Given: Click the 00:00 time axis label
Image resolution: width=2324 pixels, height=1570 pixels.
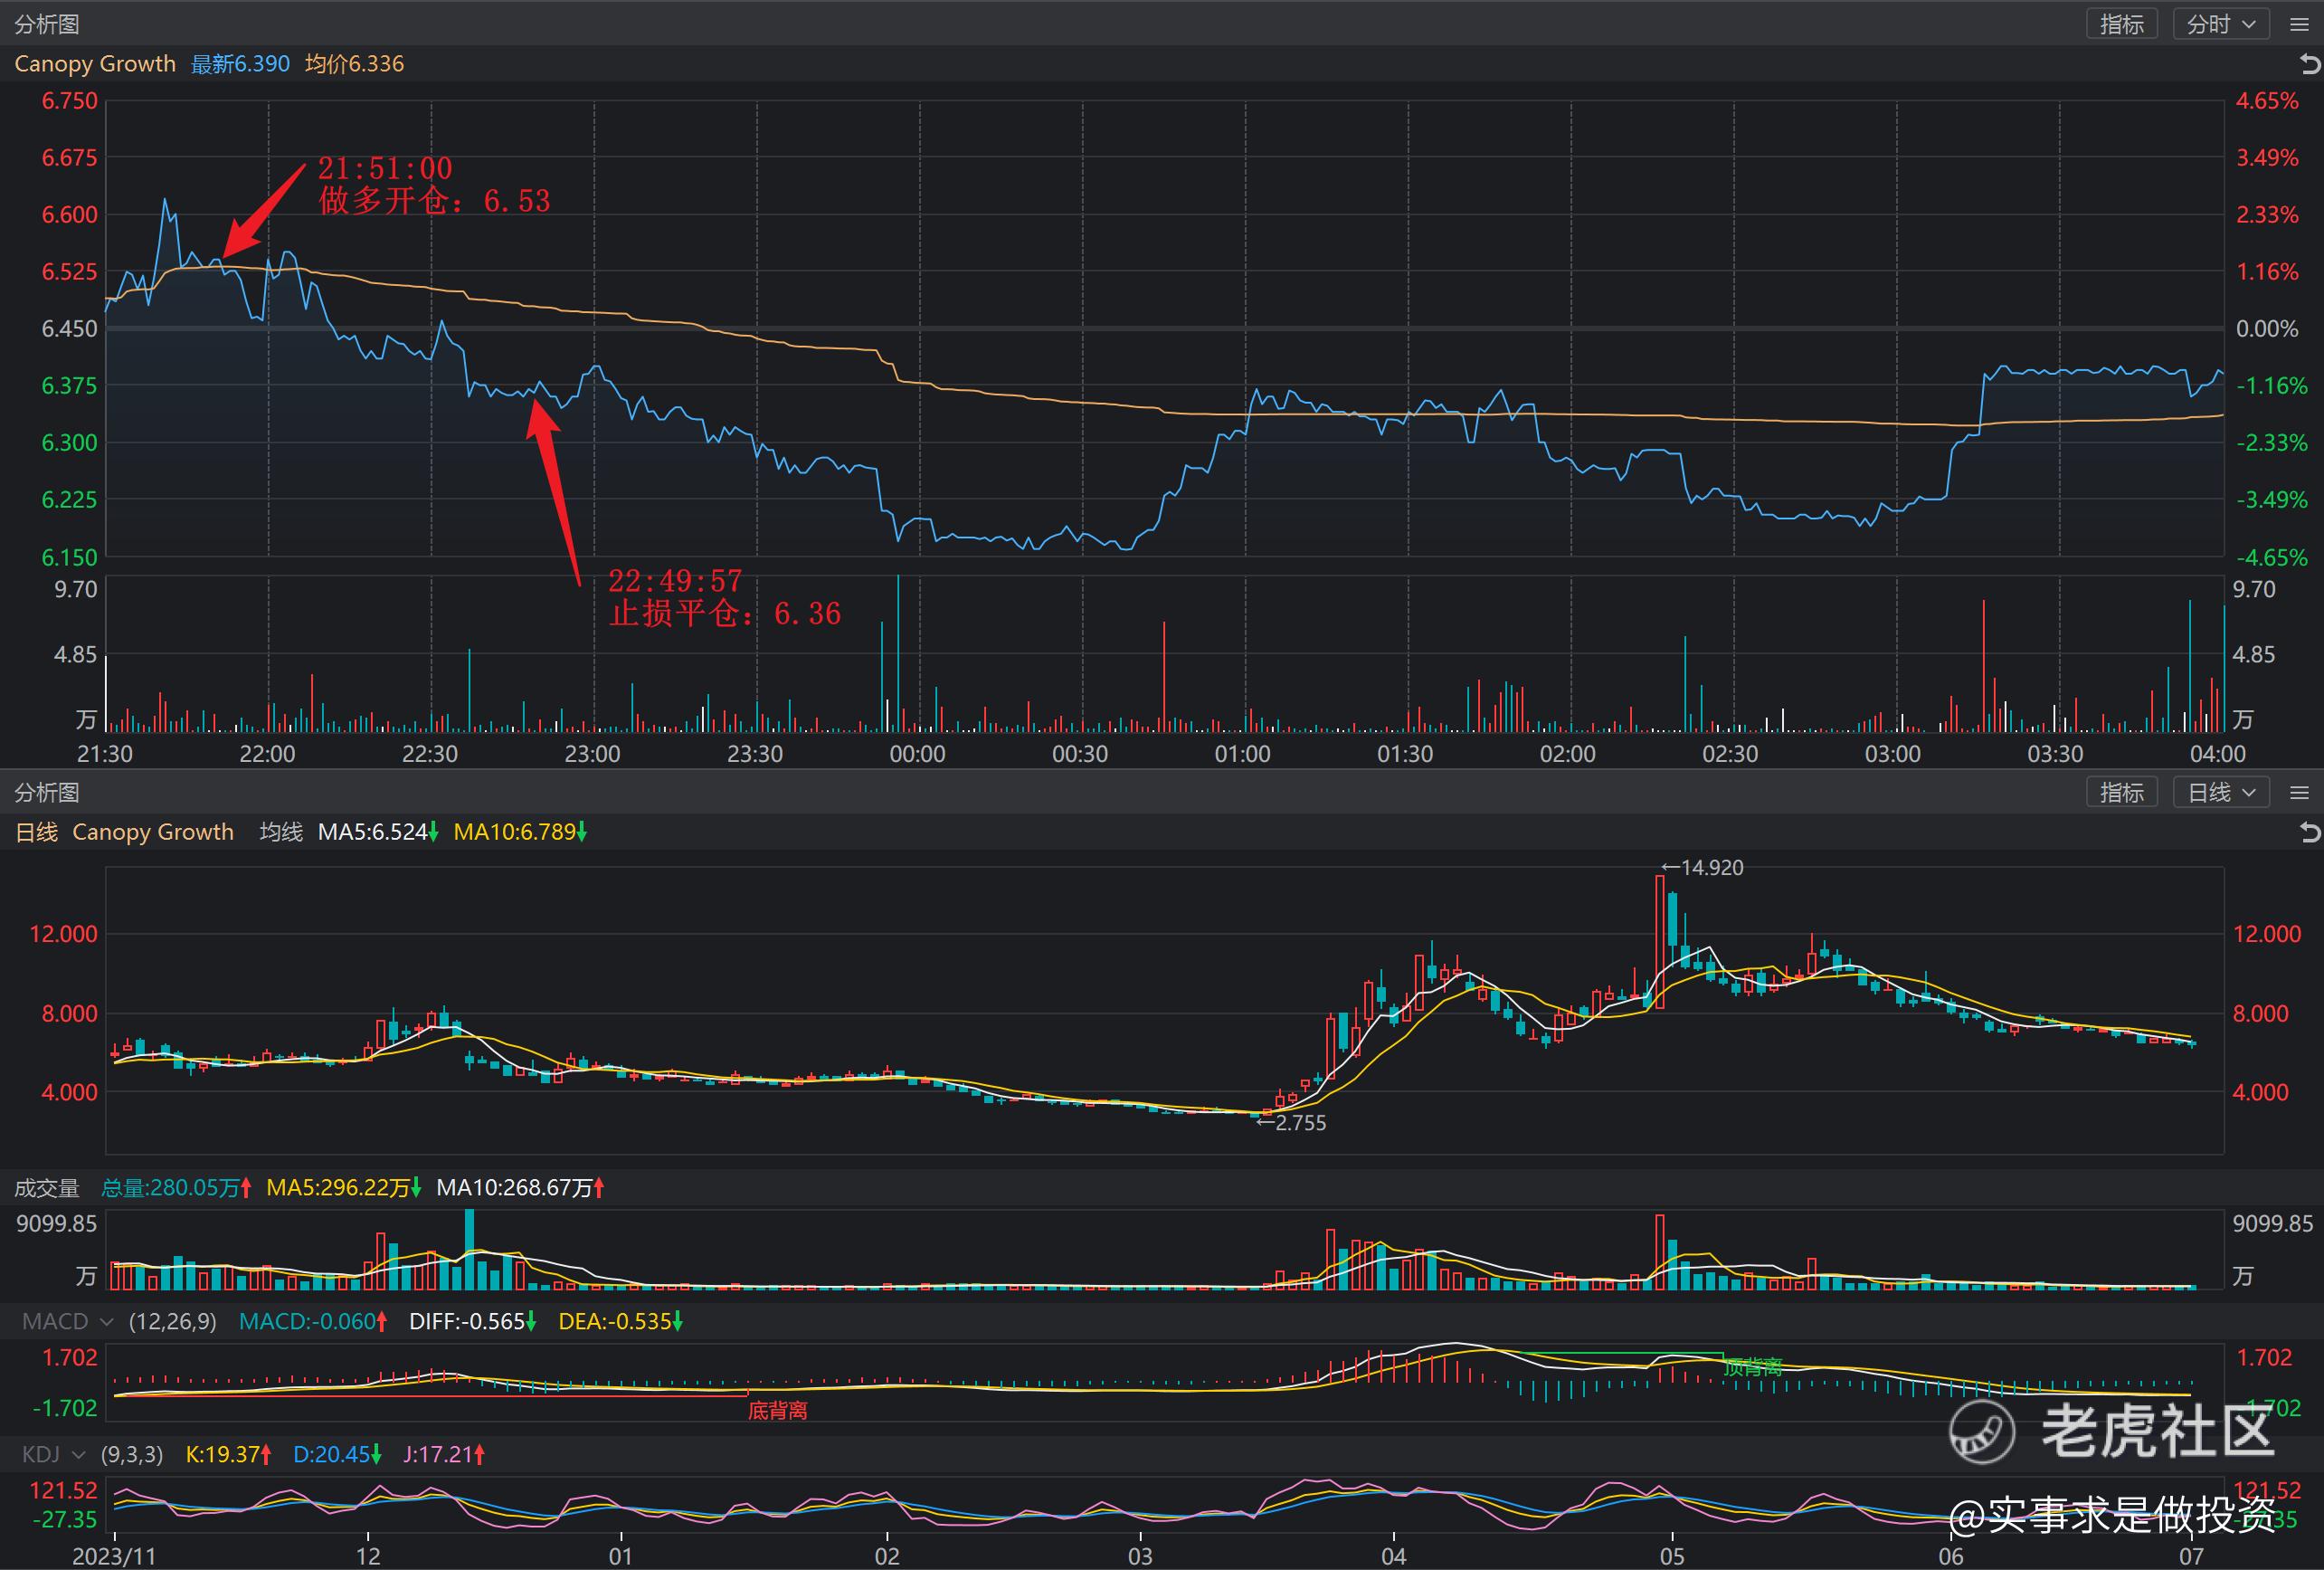Looking at the screenshot, I should (x=917, y=754).
